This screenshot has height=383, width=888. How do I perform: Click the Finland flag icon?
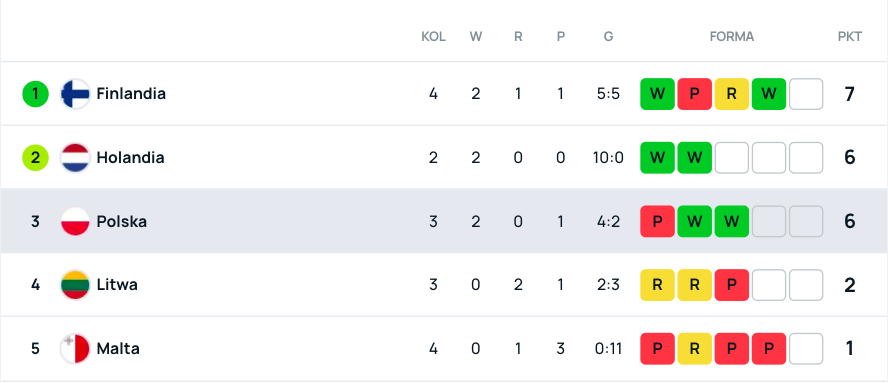(x=75, y=93)
